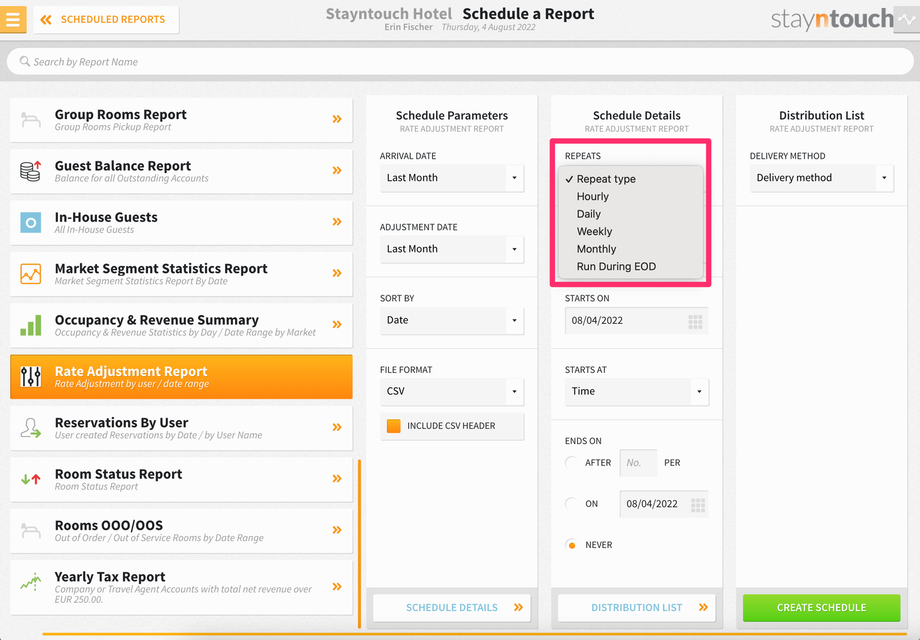Viewport: 920px width, 640px height.
Task: Click the Room Status Report arrows icon
Action: [31, 479]
